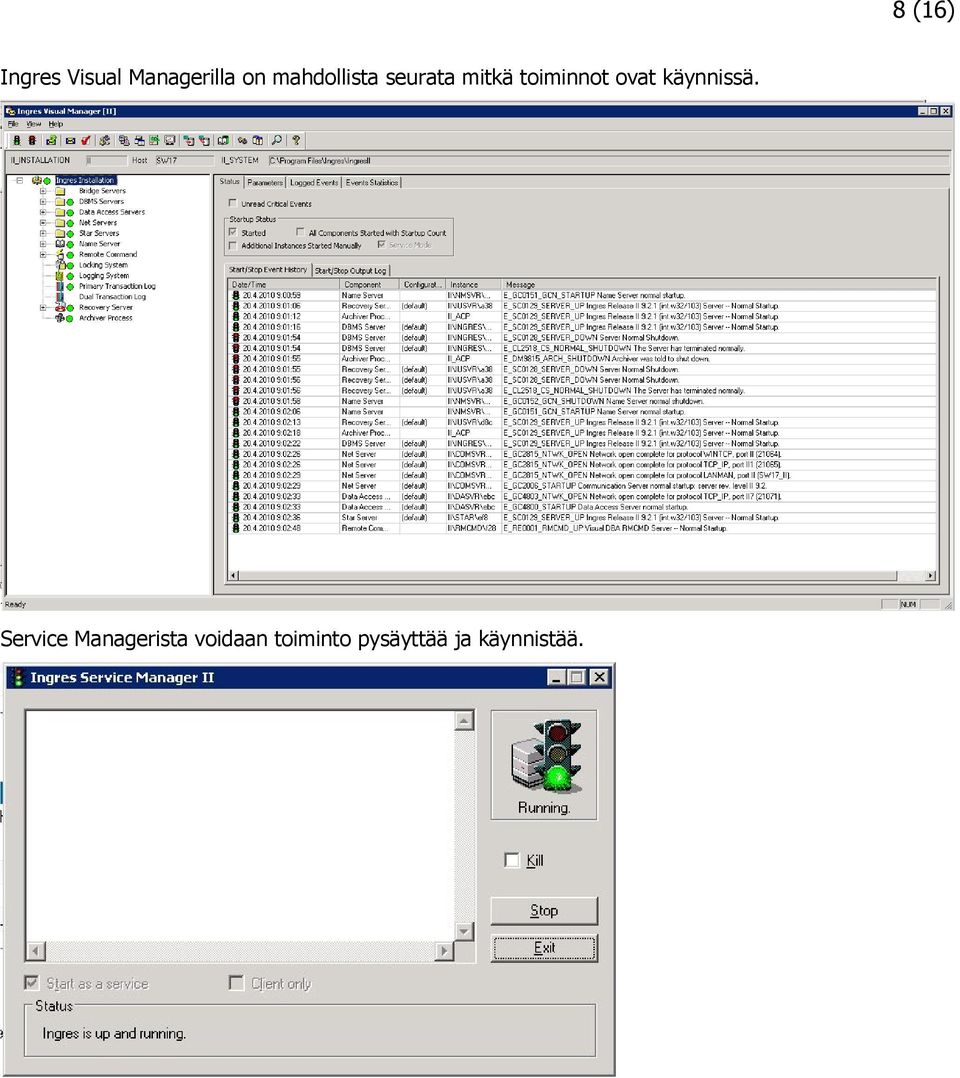Enable the Kill checkbox in Service Manager
Image resolution: width=960 pixels, height=1078 pixels.
point(512,860)
